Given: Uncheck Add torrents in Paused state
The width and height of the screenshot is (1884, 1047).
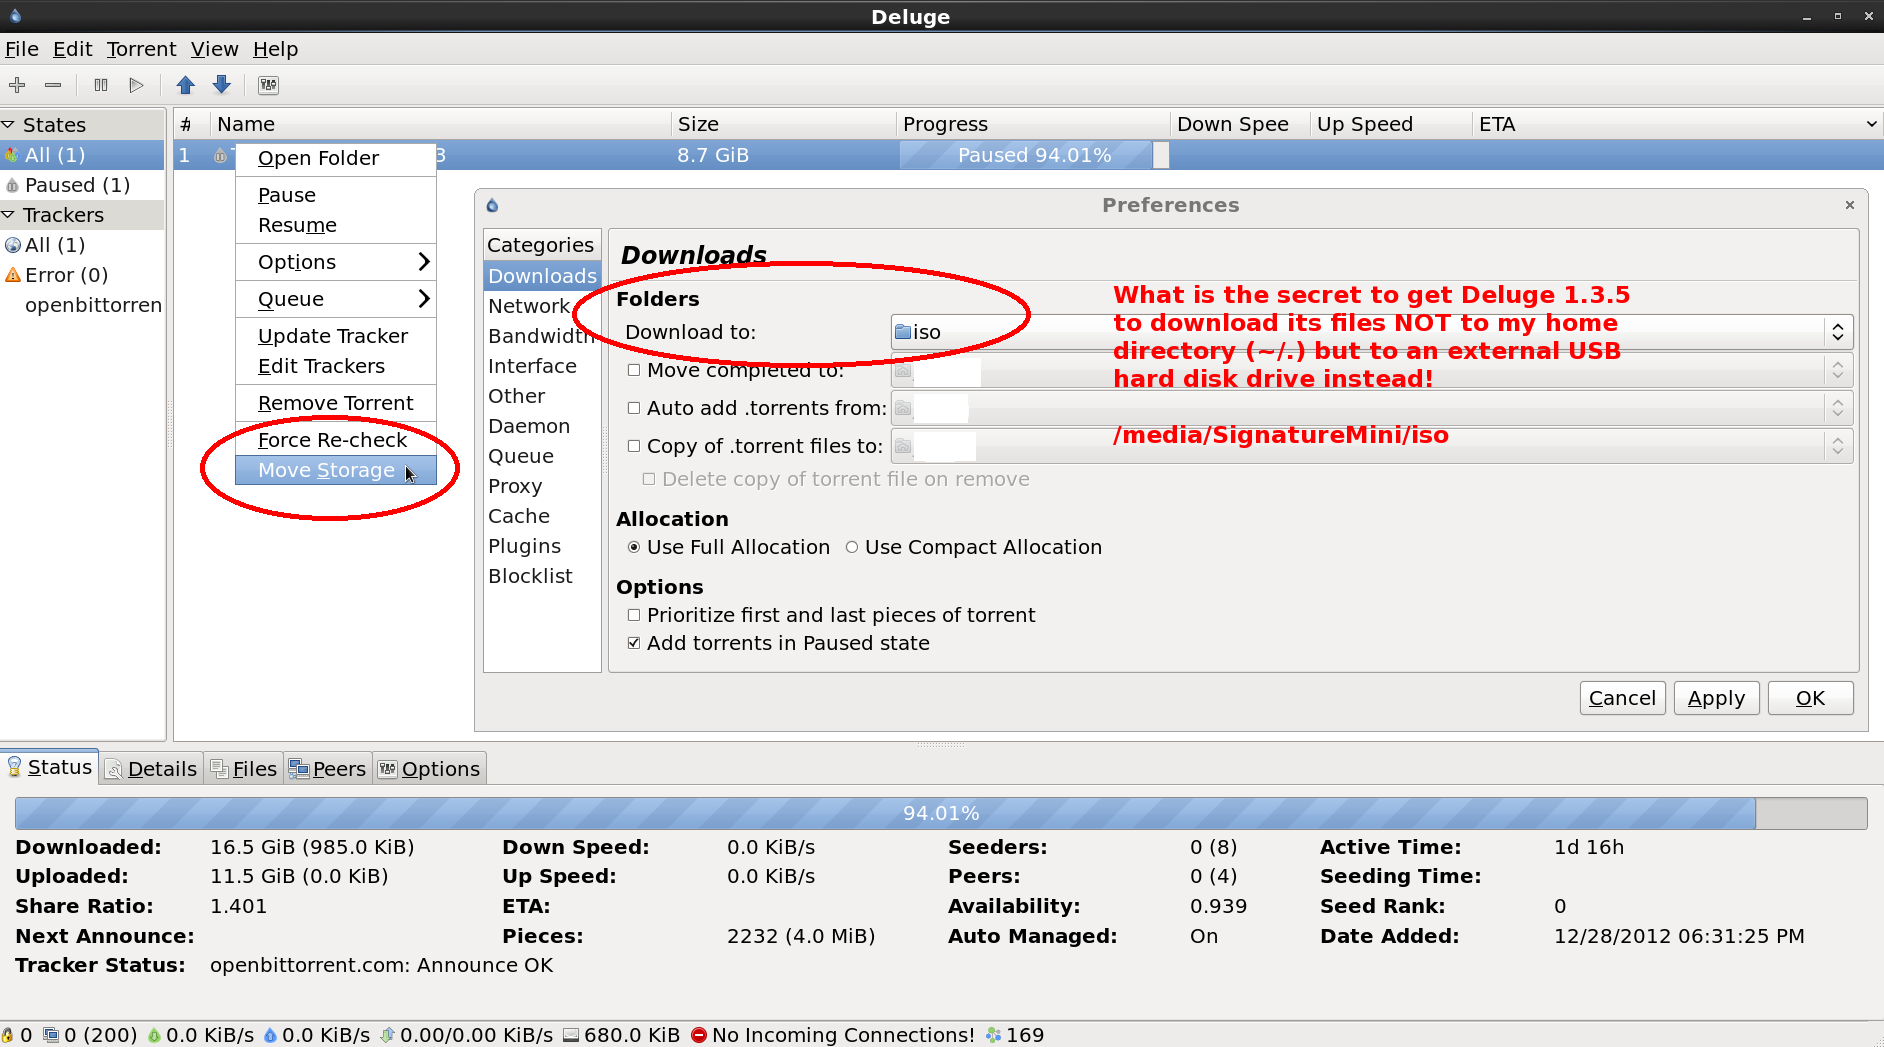Looking at the screenshot, I should (634, 643).
